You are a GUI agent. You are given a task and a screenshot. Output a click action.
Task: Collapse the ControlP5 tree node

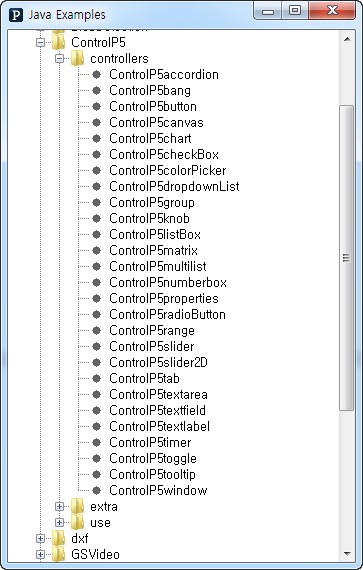coord(40,43)
